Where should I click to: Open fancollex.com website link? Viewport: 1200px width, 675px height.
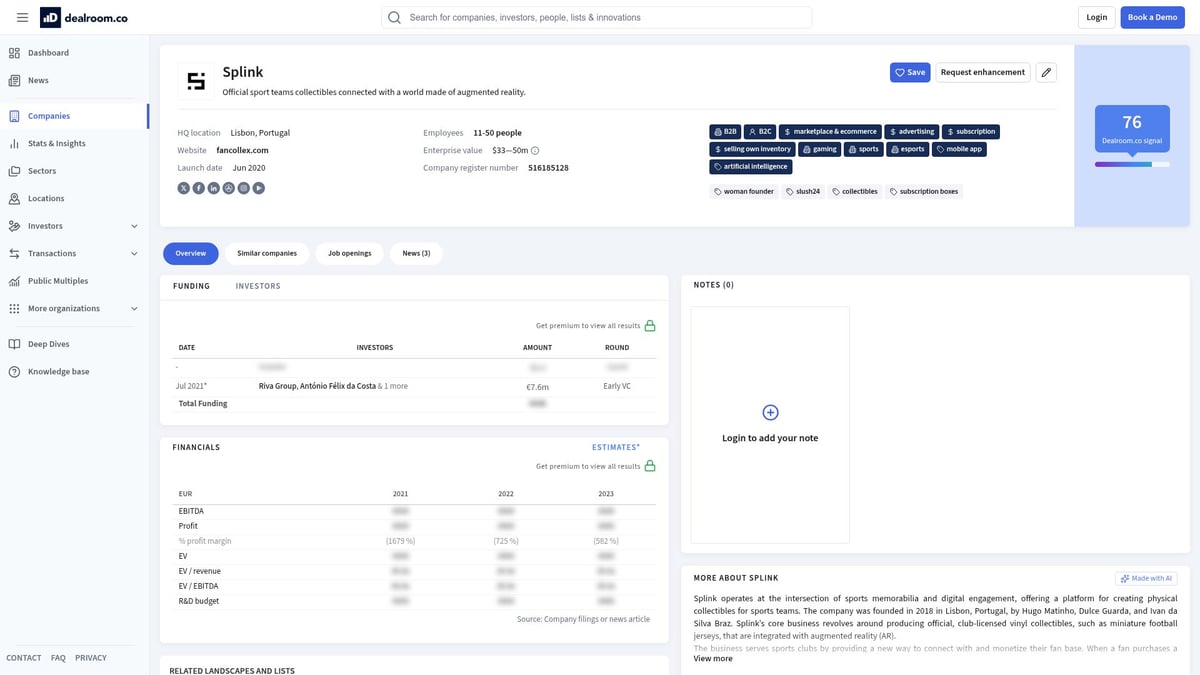(242, 150)
